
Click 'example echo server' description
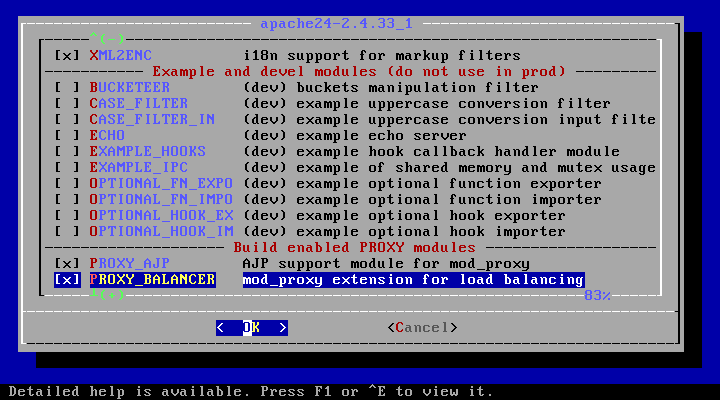[382, 135]
